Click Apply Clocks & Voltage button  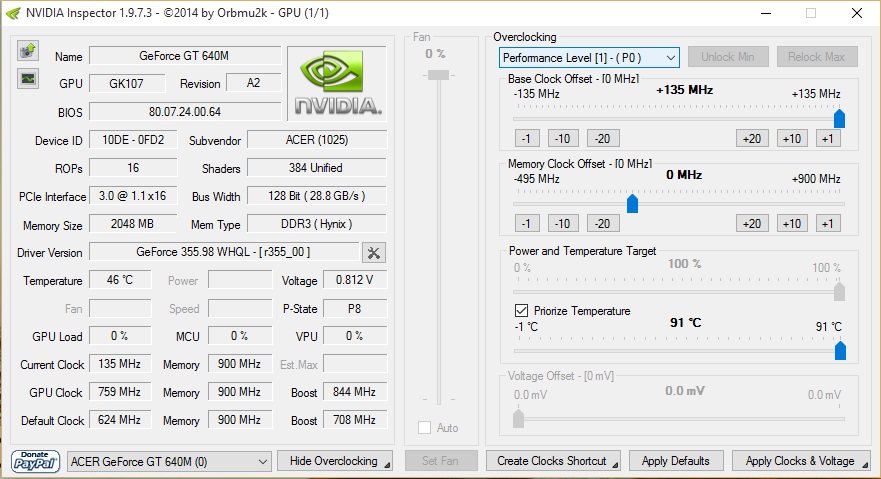[x=801, y=461]
